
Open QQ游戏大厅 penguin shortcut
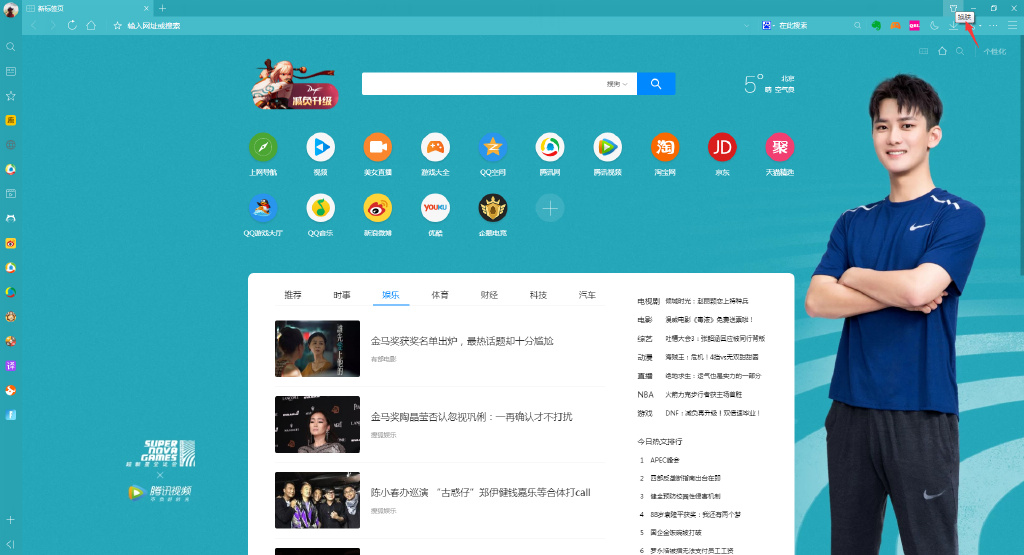point(263,208)
